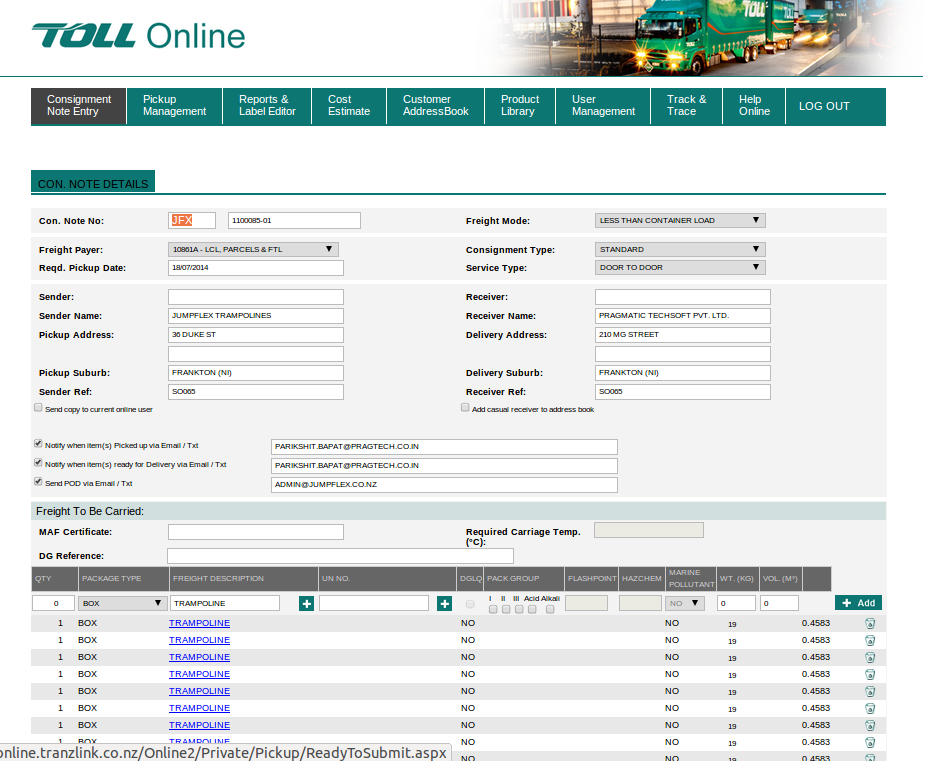
Task: Open the Freight Mode dropdown
Action: pos(680,221)
